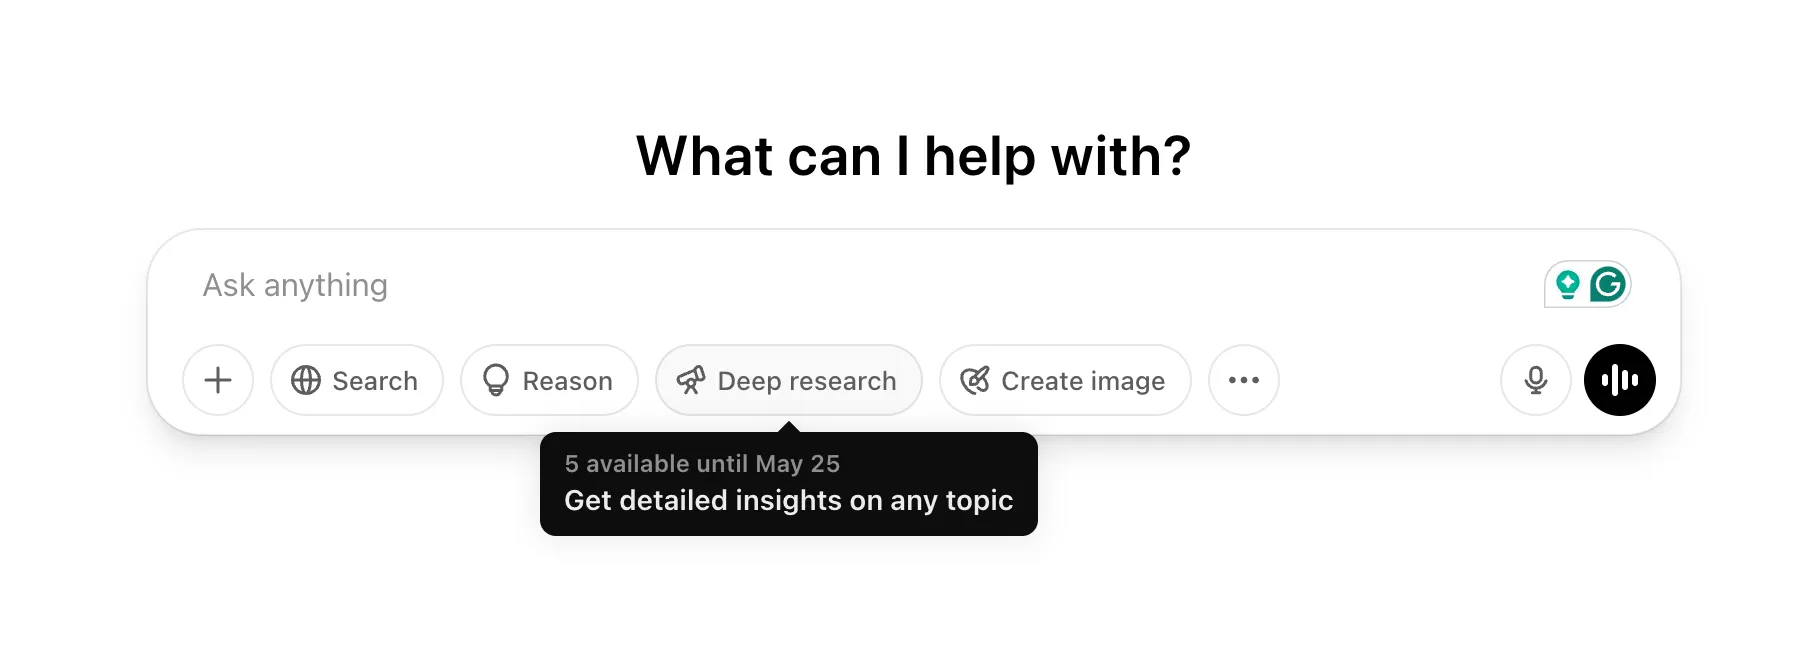
Task: Click the Create image brush icon
Action: (x=975, y=380)
